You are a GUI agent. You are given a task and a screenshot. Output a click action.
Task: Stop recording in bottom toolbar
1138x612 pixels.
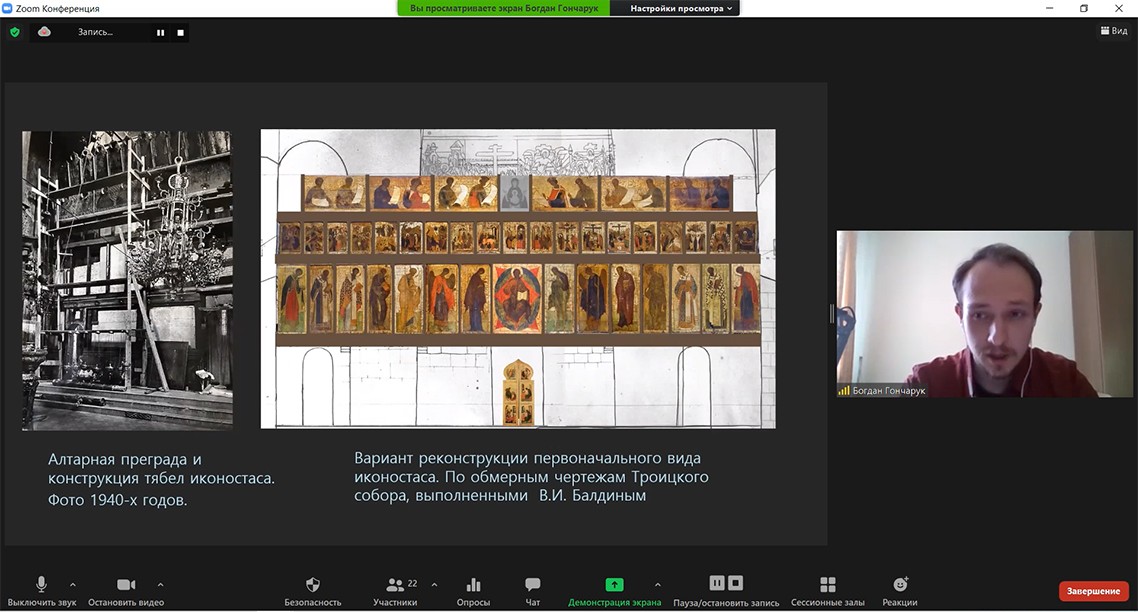pyautogui.click(x=735, y=583)
